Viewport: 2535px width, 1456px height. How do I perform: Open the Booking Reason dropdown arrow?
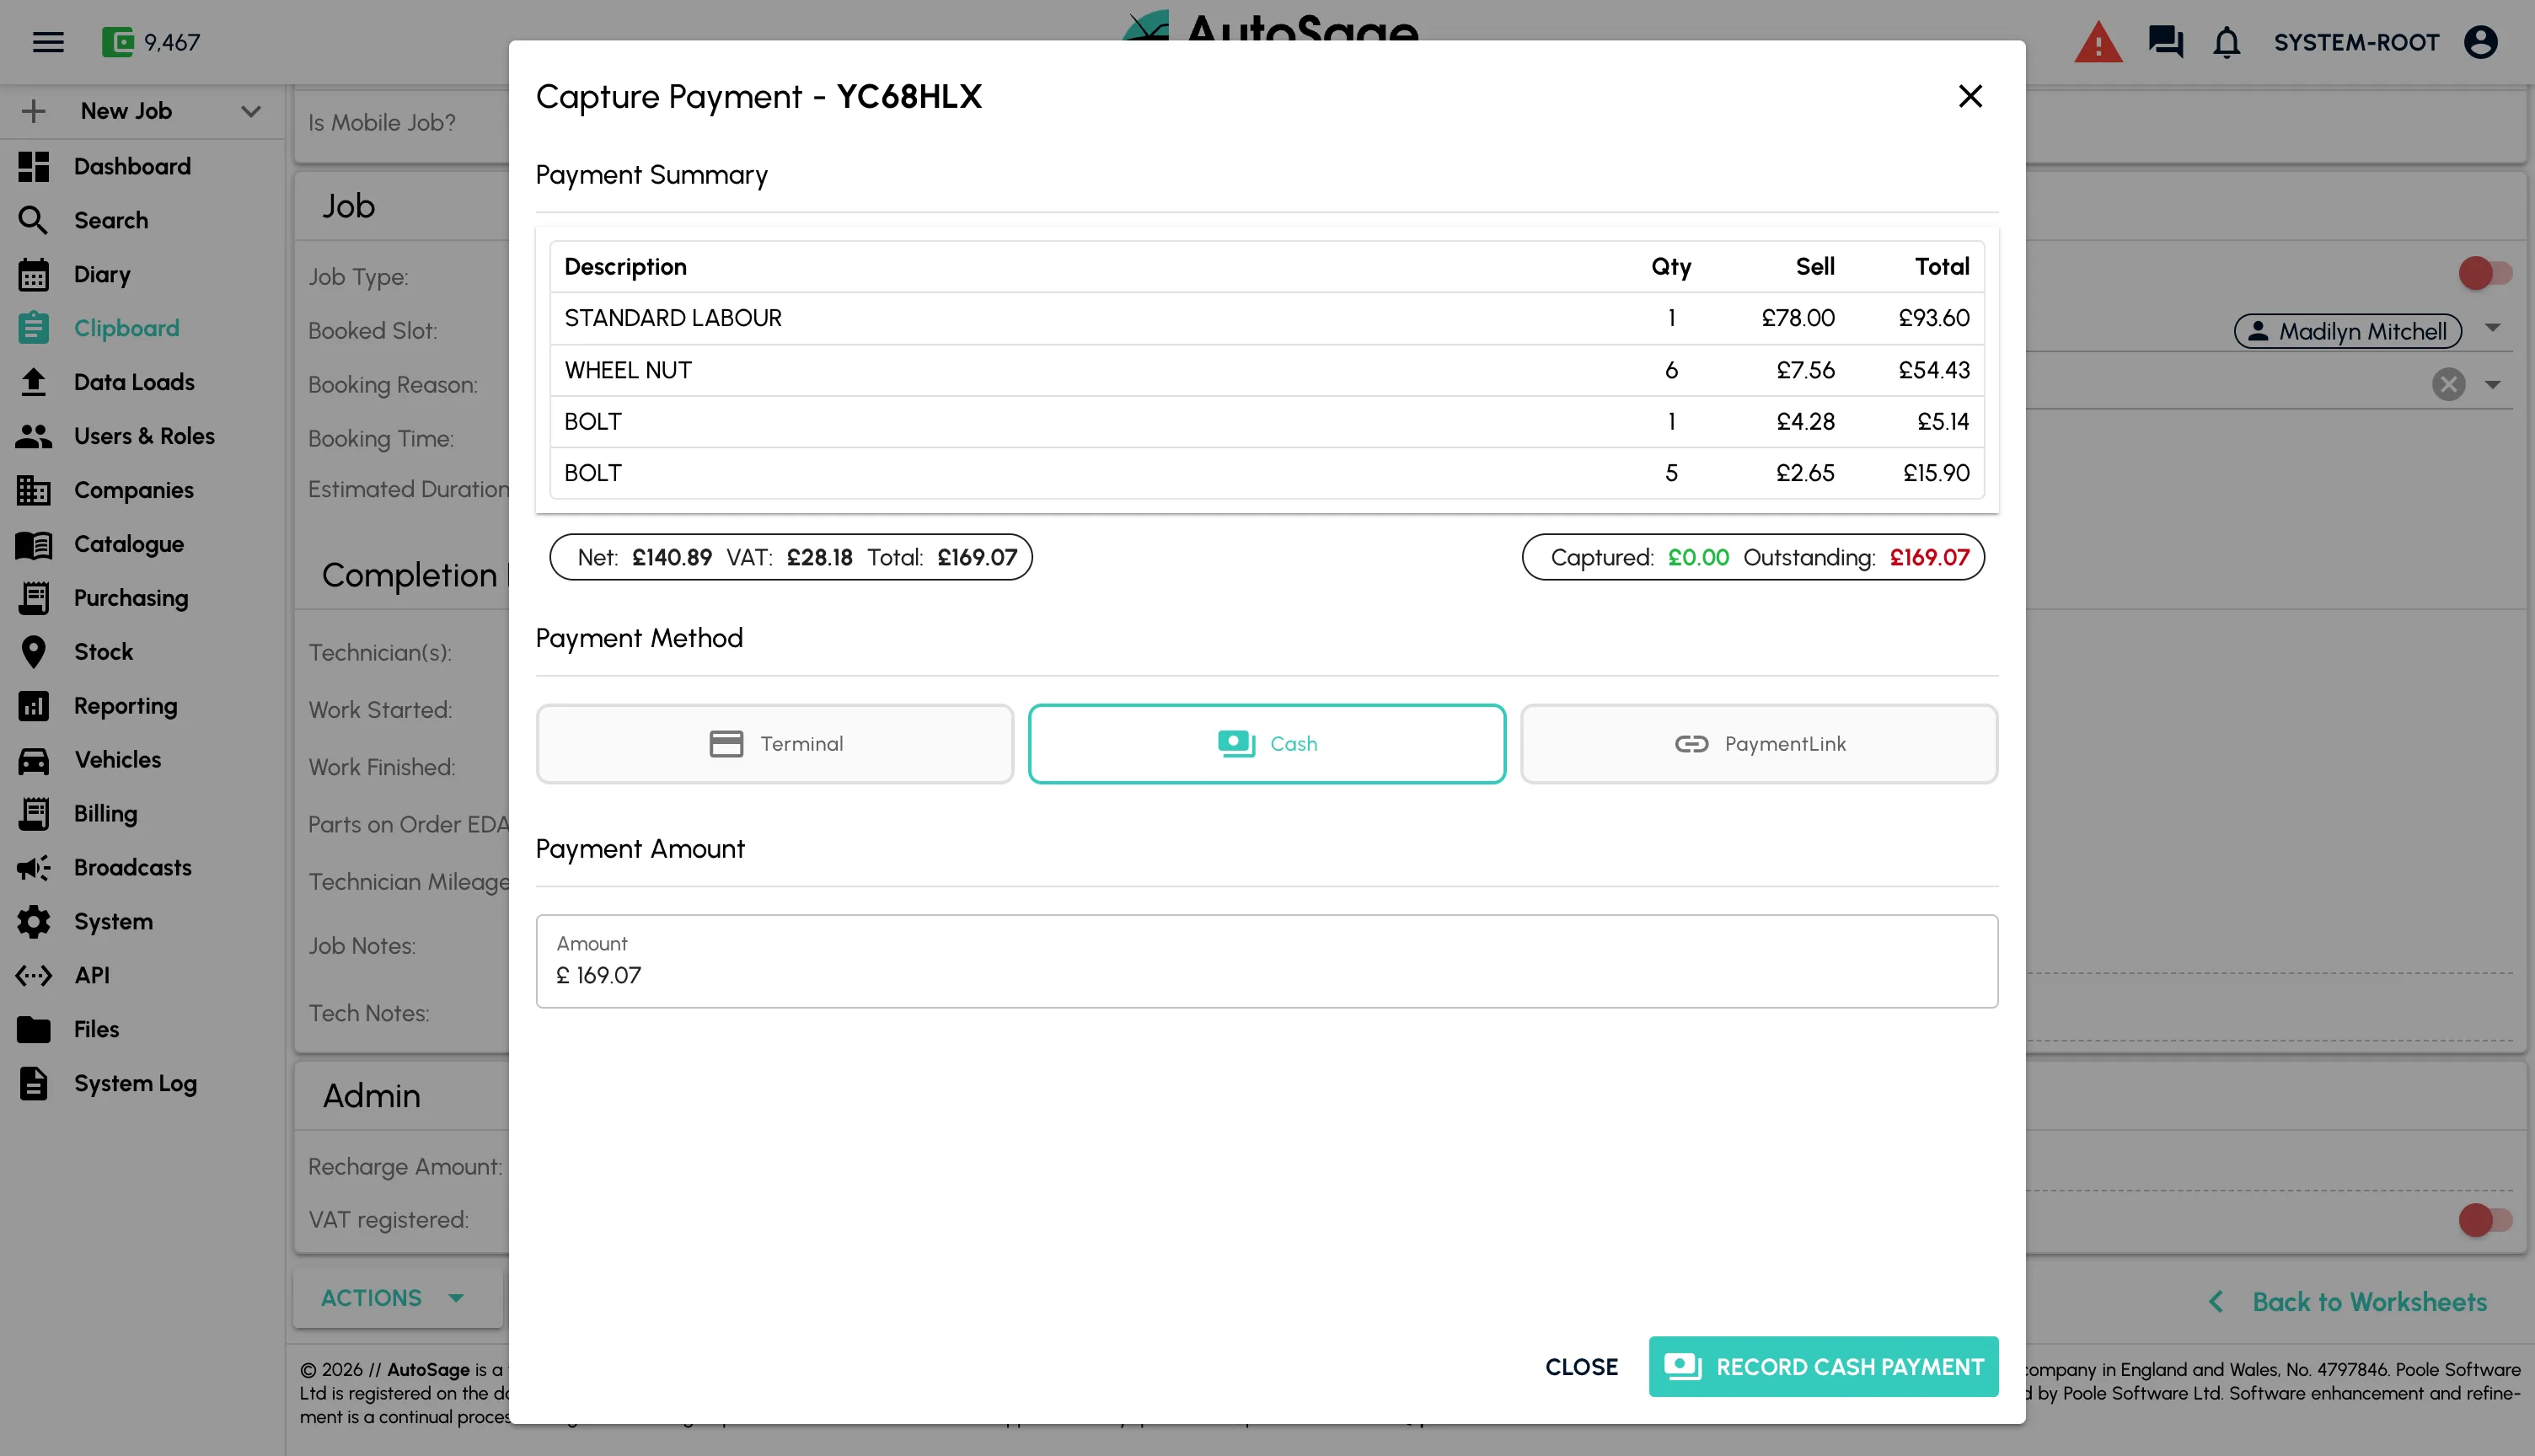(2492, 384)
